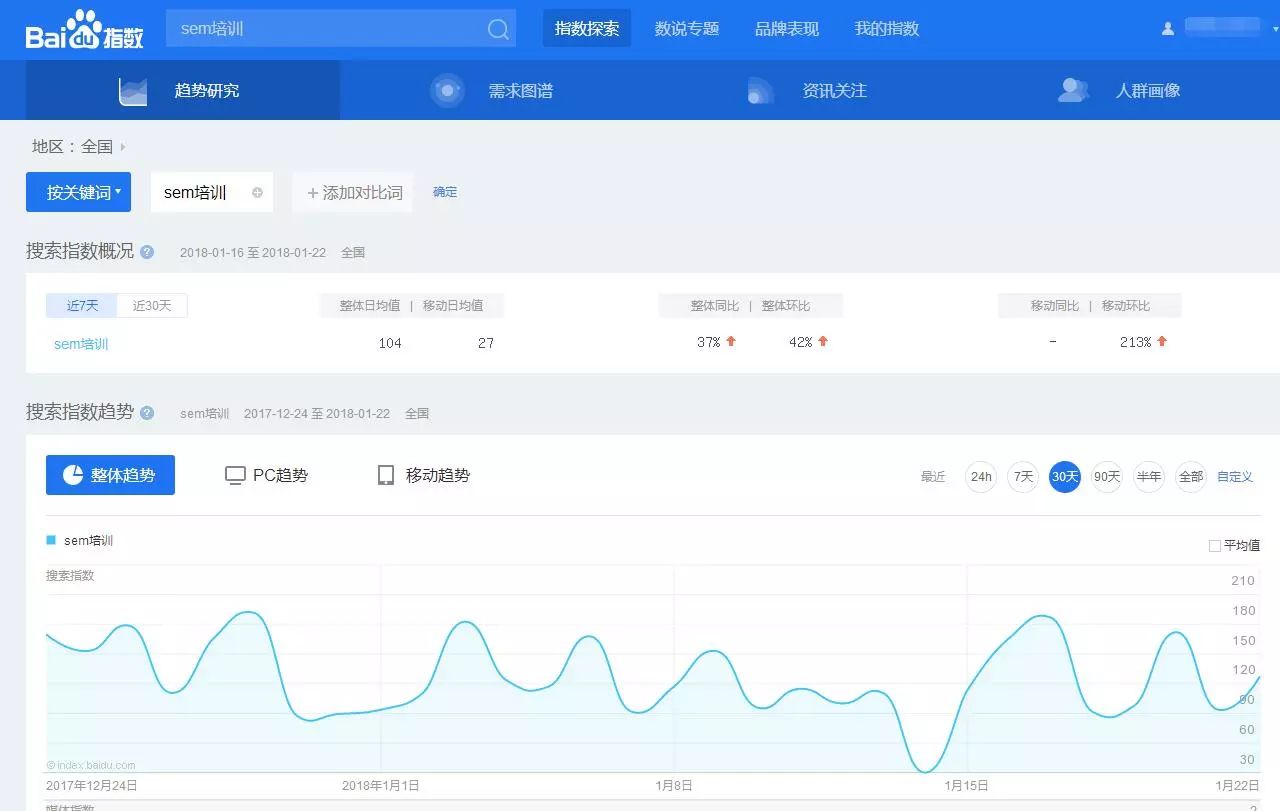Enable the 平均值 checkbox

[1215, 546]
